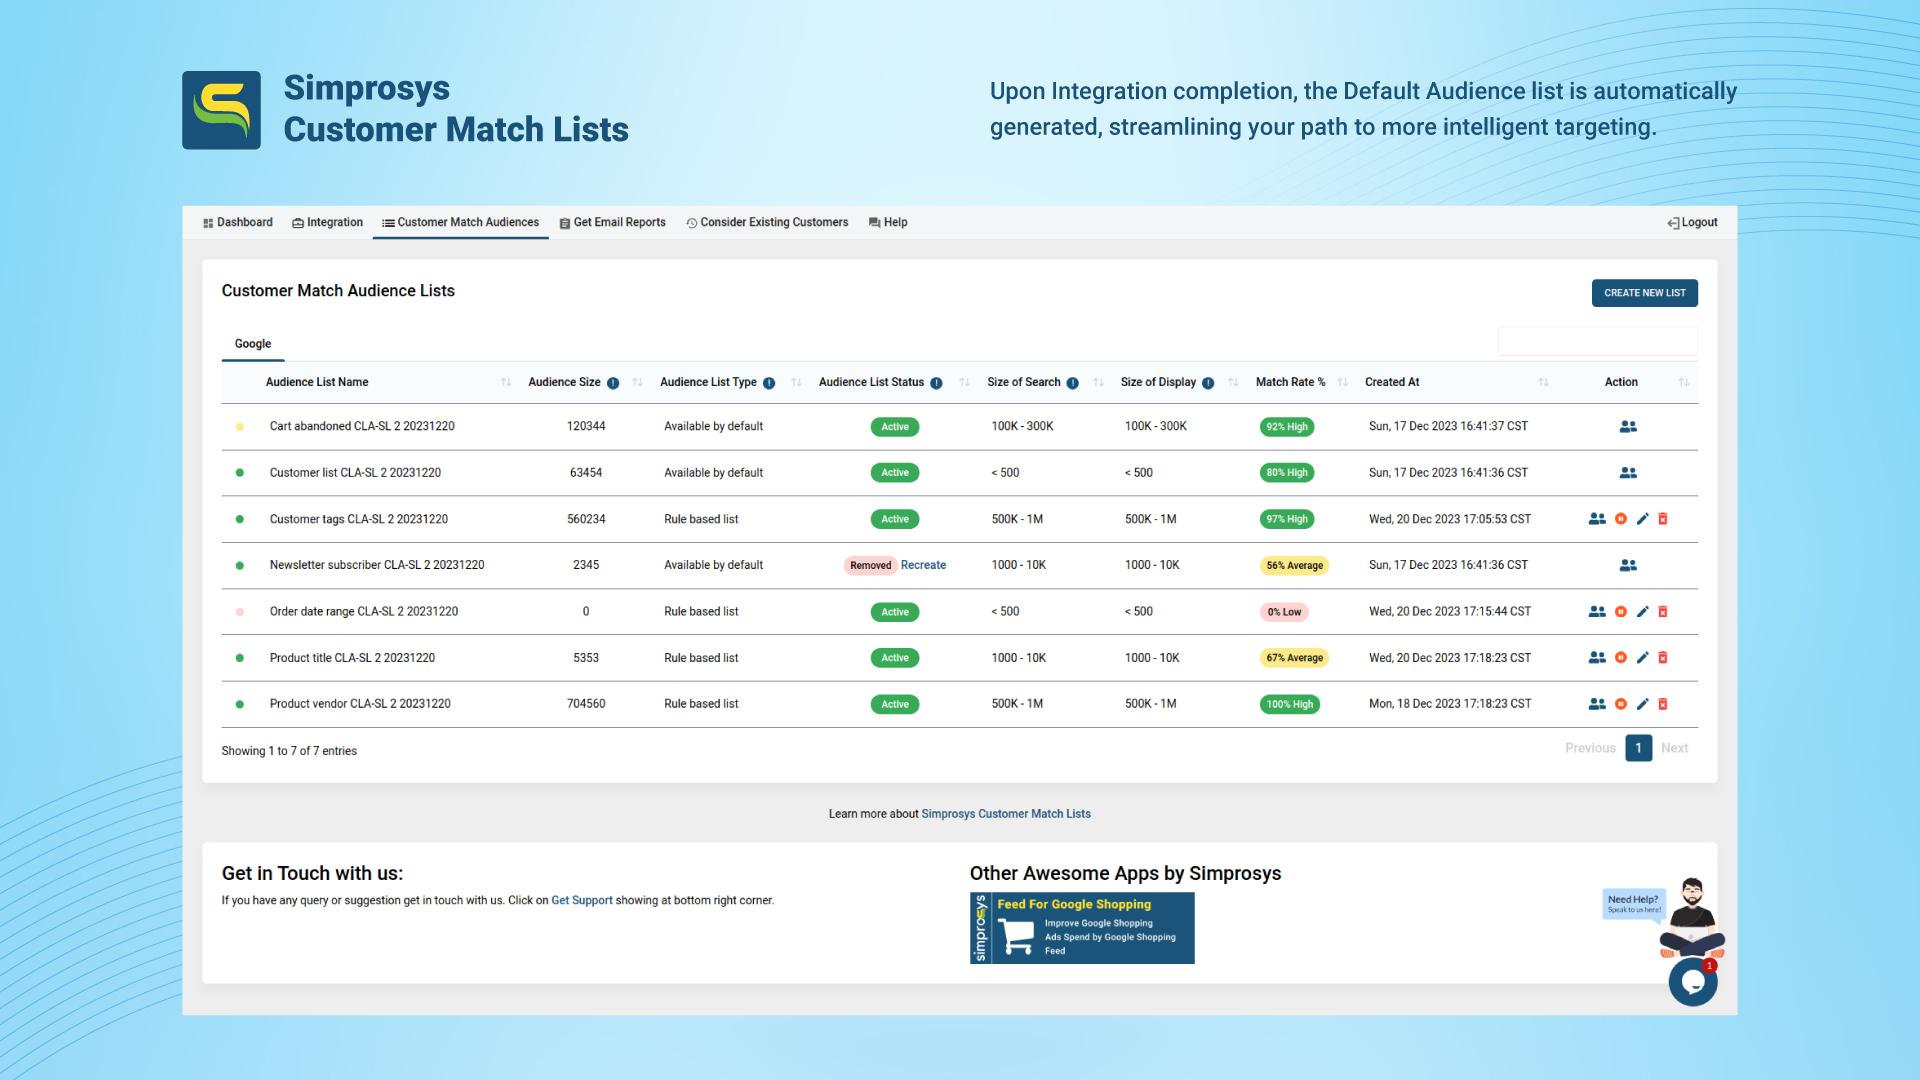Click the CREATE NEW LIST button
The height and width of the screenshot is (1080, 1920).
tap(1644, 293)
